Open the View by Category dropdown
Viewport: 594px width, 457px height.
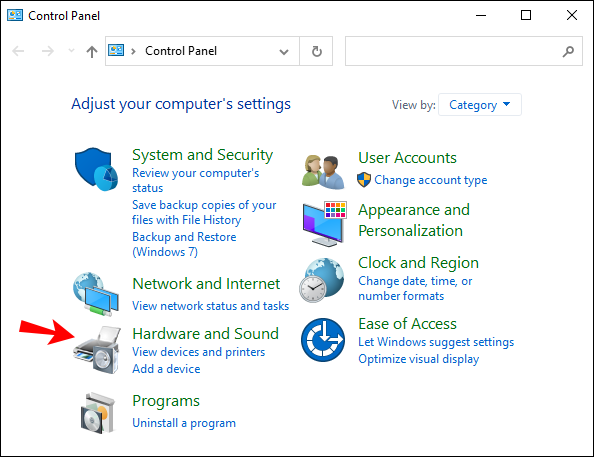pos(480,105)
